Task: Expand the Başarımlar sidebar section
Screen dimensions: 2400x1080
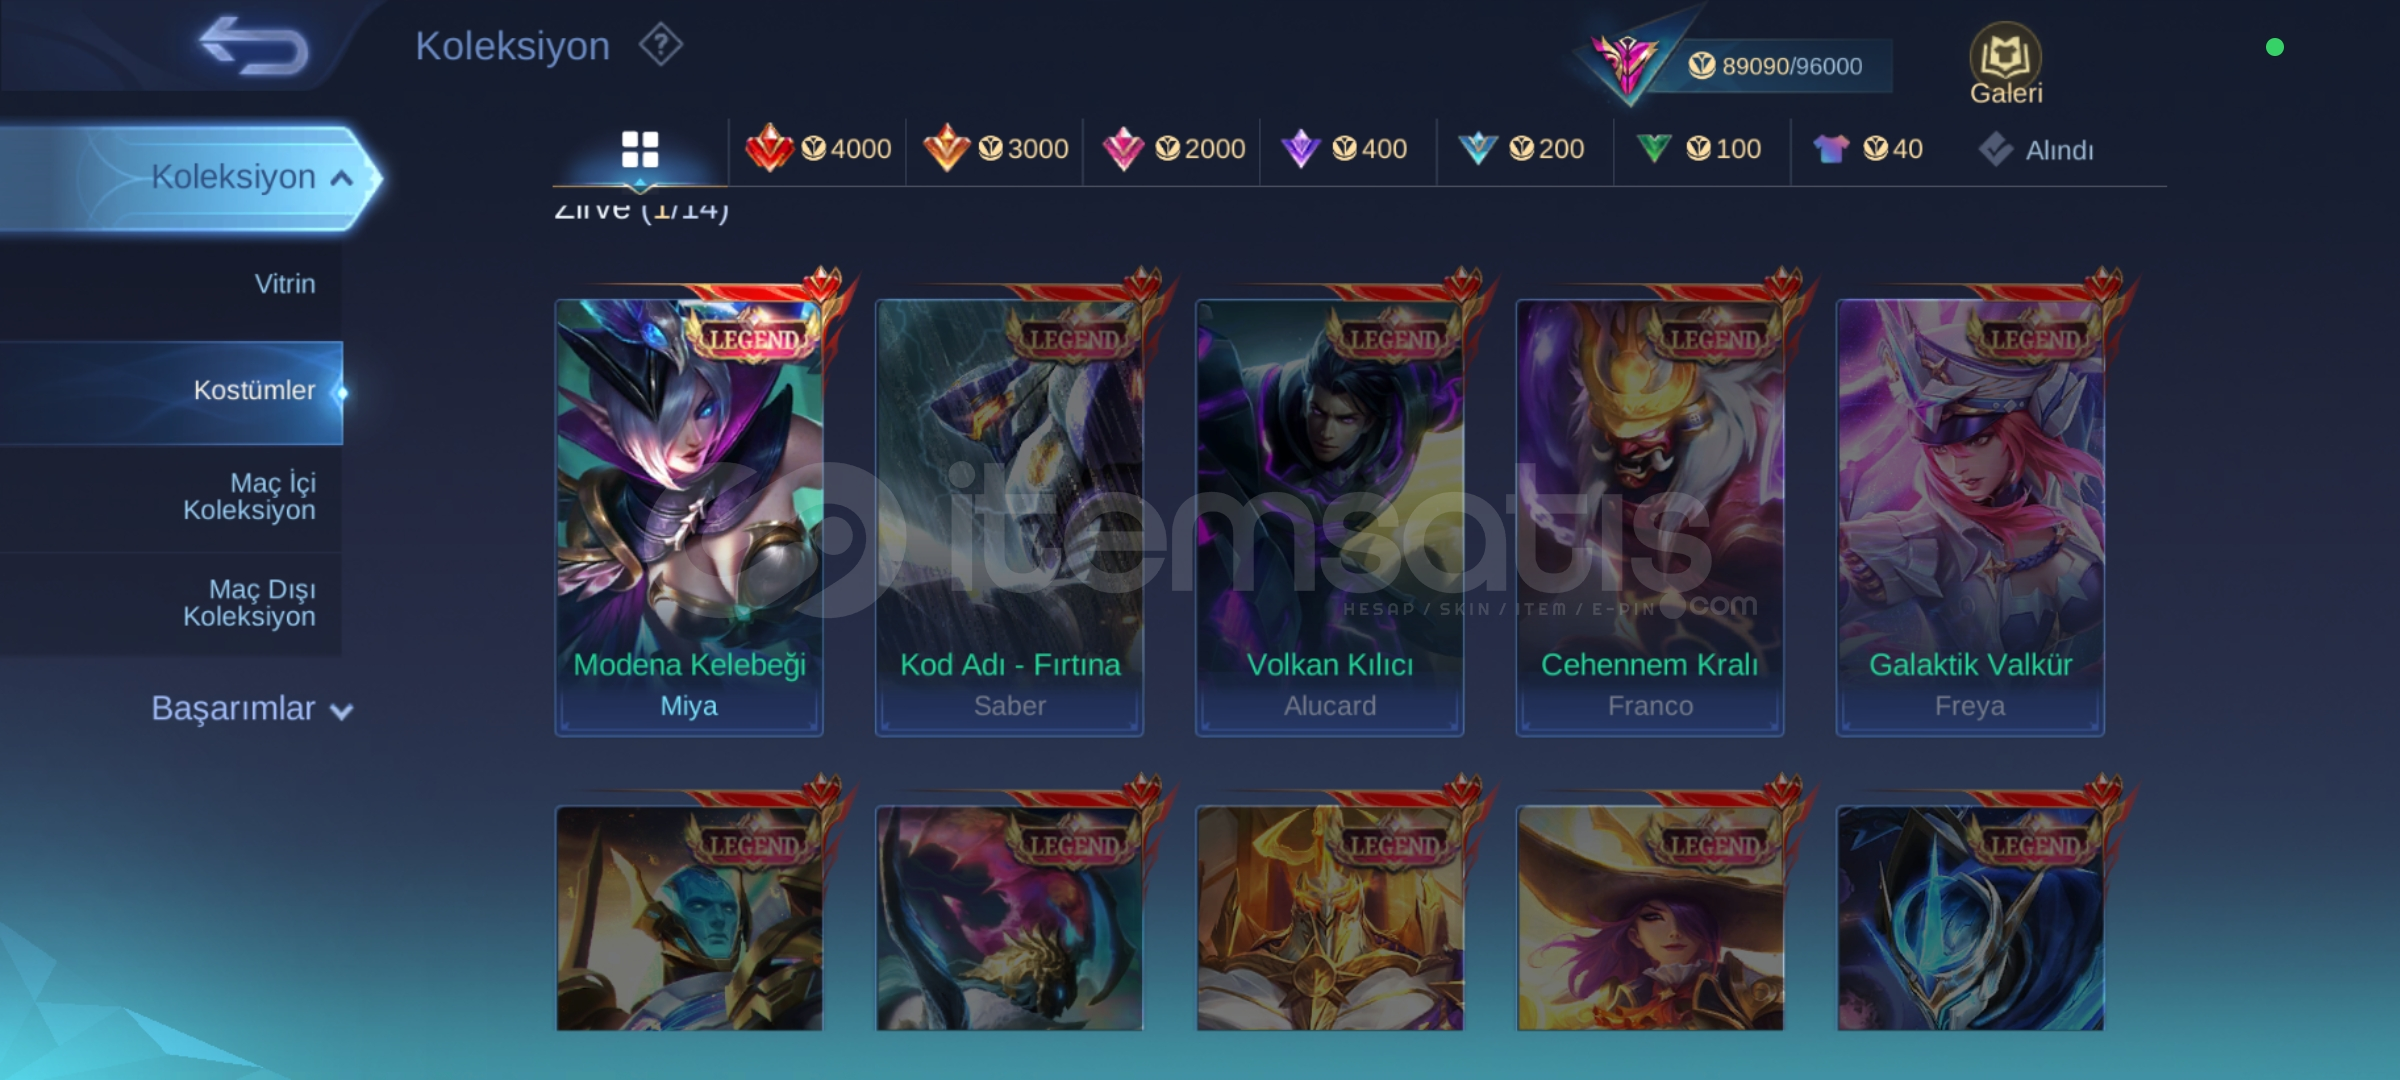Action: point(252,709)
